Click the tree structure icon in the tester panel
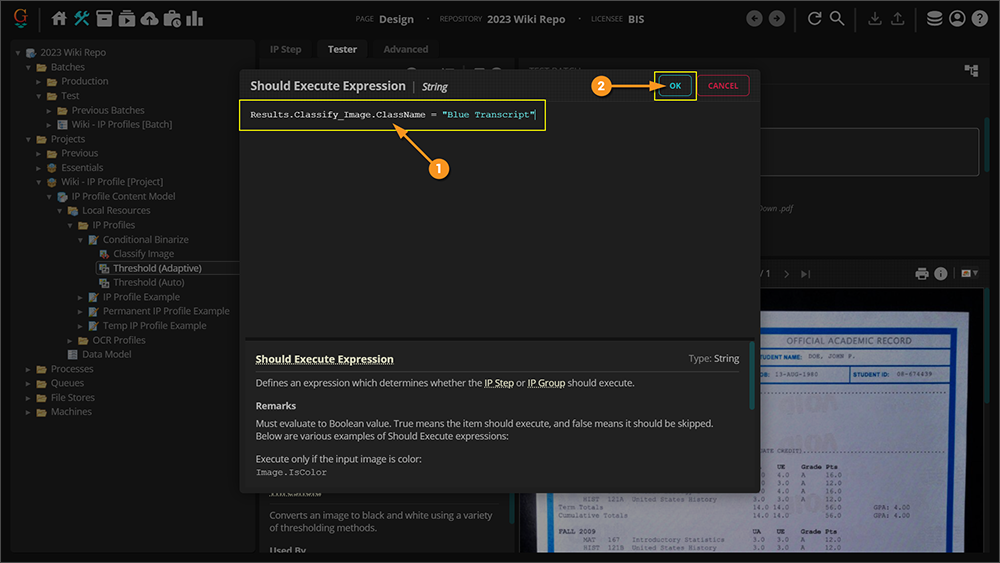The width and height of the screenshot is (1000, 563). [x=971, y=70]
